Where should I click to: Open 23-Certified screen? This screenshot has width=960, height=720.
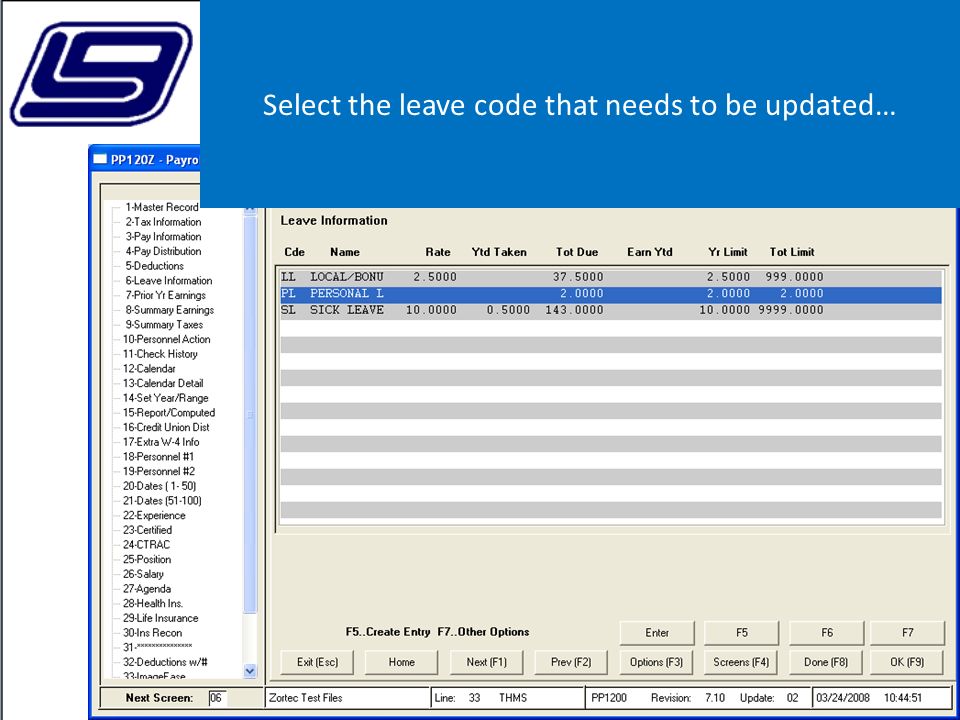(x=147, y=531)
